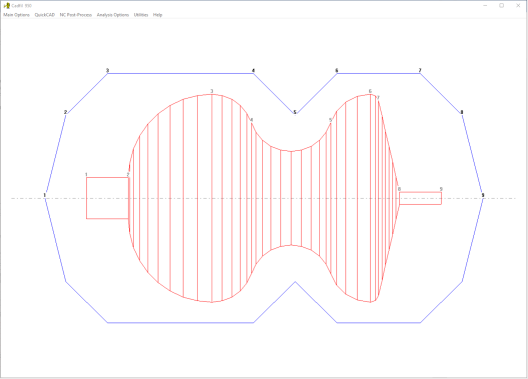Open the Help menu
The width and height of the screenshot is (528, 379).
158,15
